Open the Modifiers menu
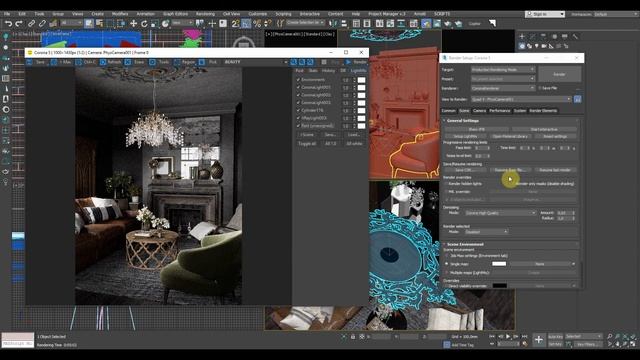Viewport: 640px width, 360px height. click(120, 14)
